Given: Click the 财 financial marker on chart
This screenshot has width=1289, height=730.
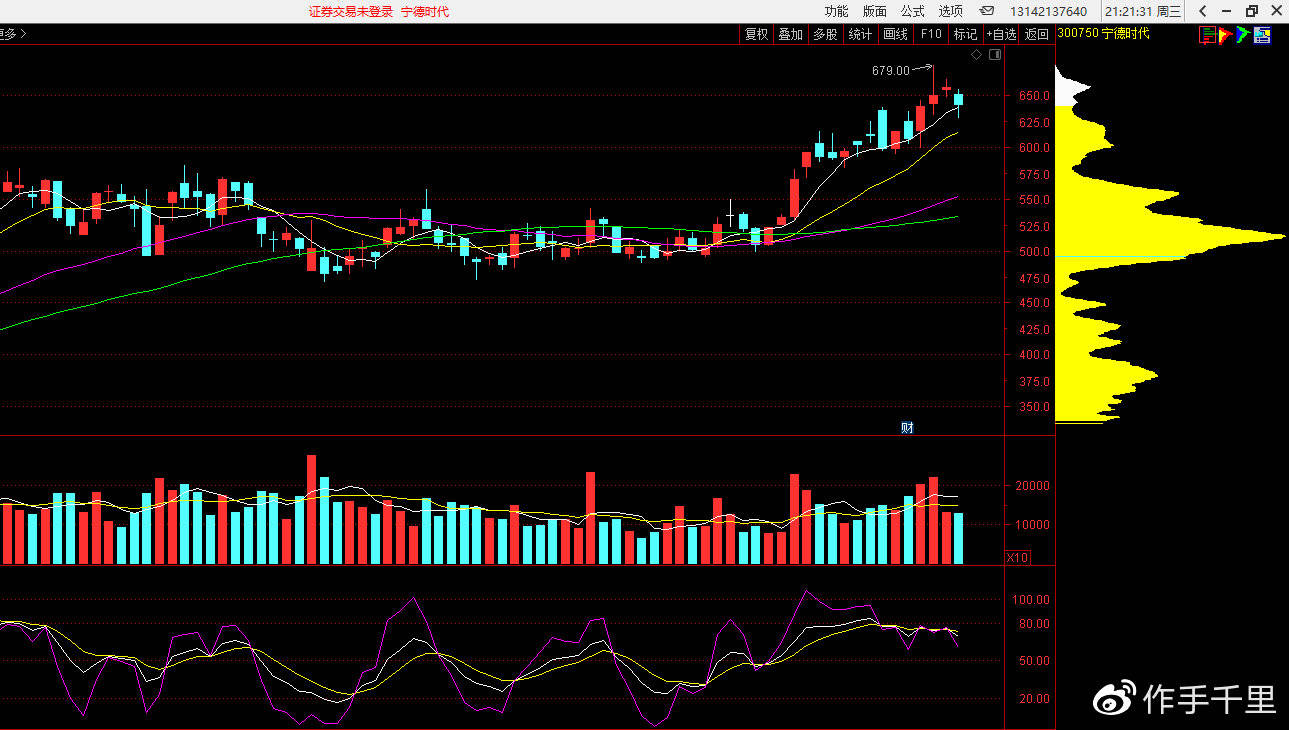Looking at the screenshot, I should [x=907, y=428].
